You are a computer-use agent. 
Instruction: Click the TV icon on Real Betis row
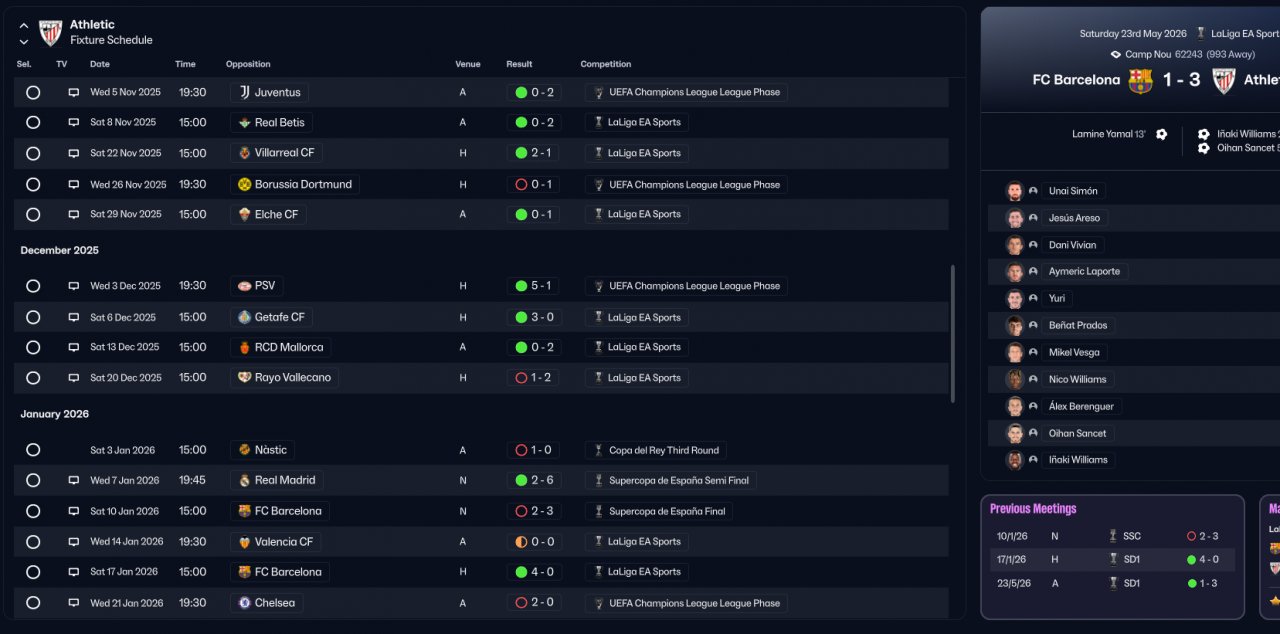pyautogui.click(x=73, y=123)
